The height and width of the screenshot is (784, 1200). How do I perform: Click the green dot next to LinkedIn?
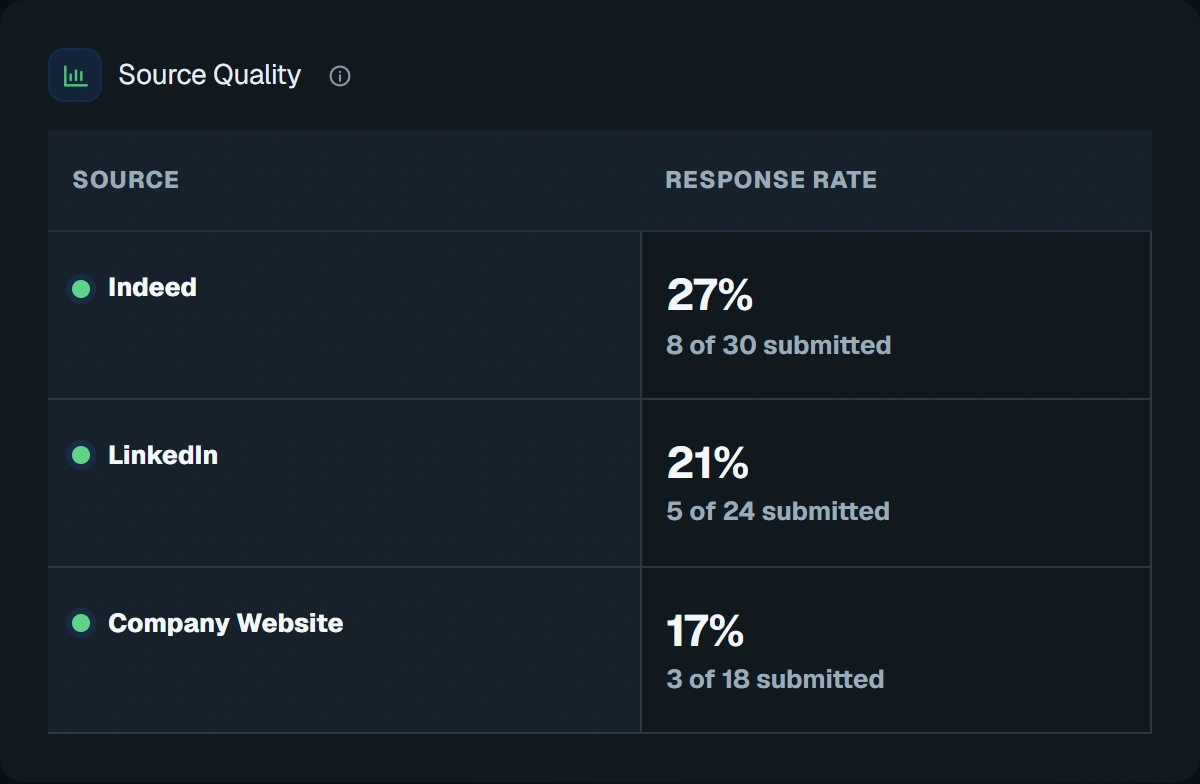(x=82, y=456)
